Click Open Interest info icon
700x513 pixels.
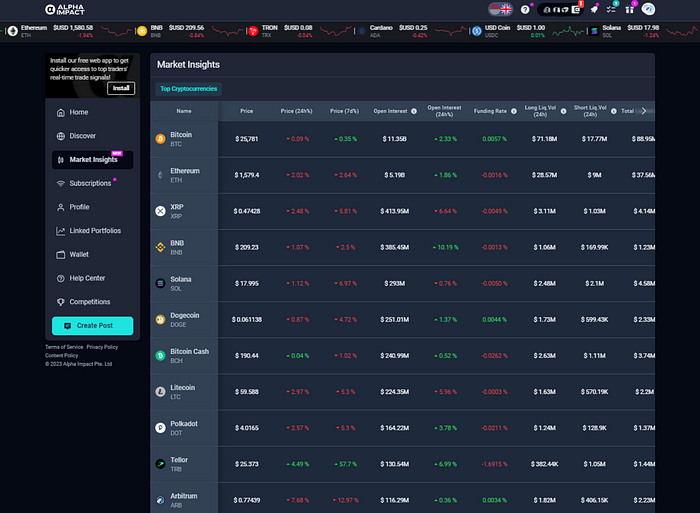point(414,111)
